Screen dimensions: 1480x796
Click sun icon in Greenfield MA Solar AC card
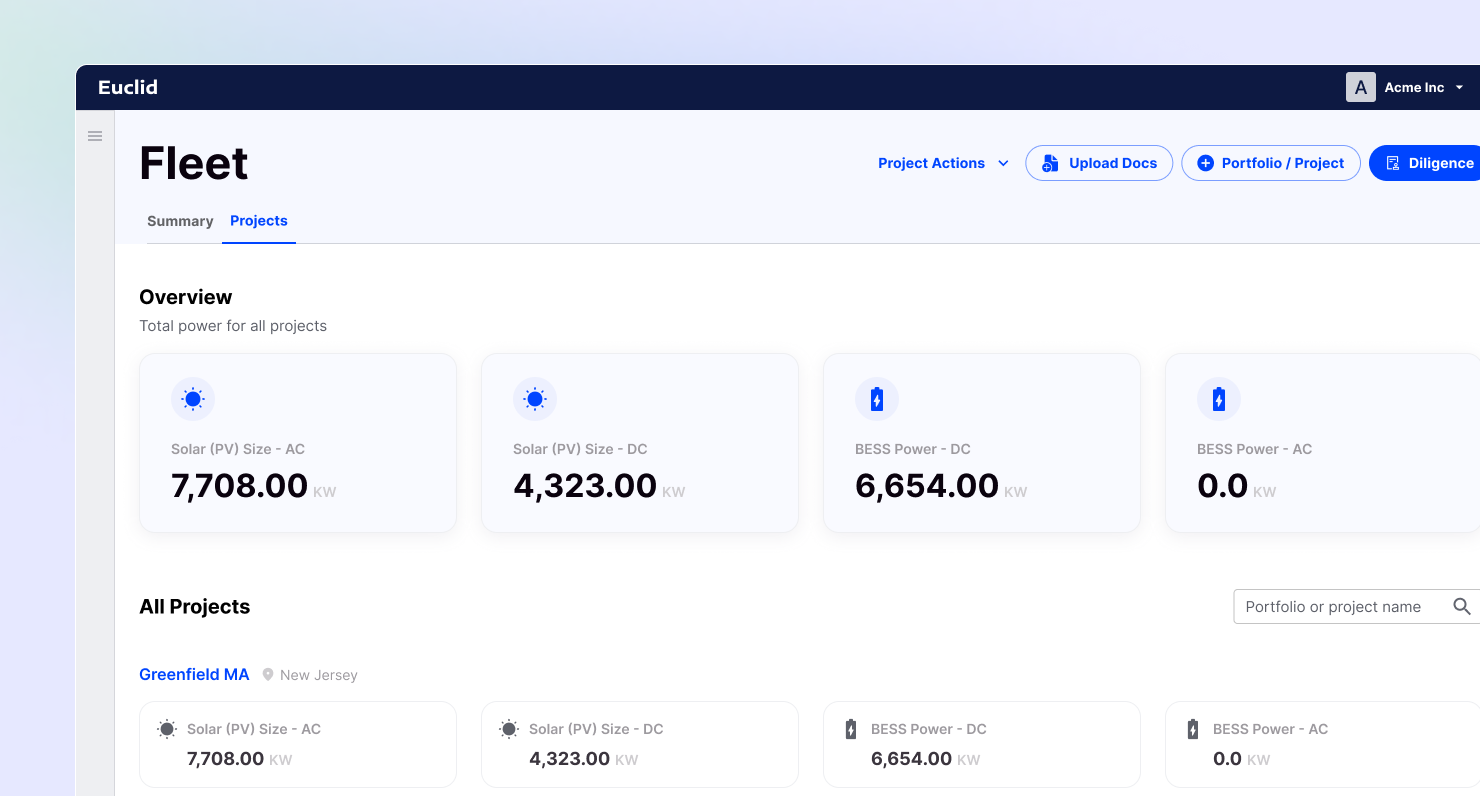[x=167, y=729]
